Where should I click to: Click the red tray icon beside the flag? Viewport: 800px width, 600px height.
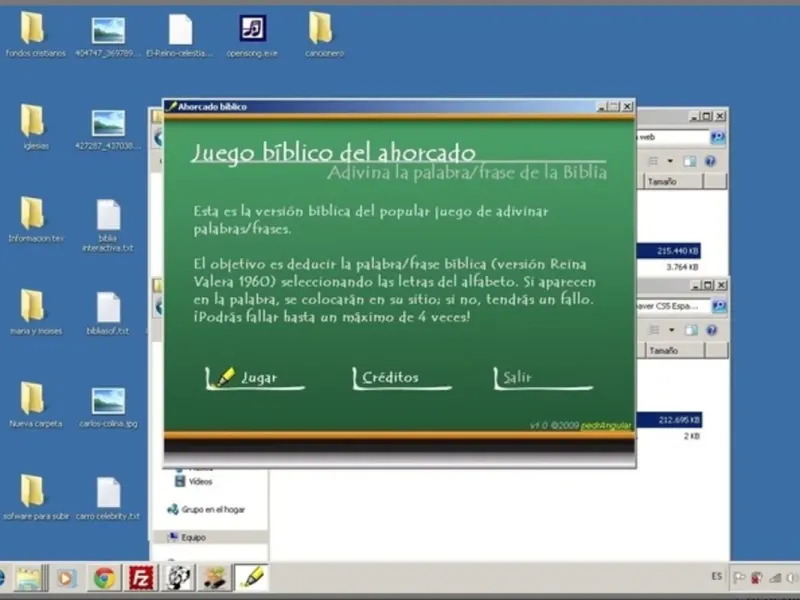coord(756,578)
